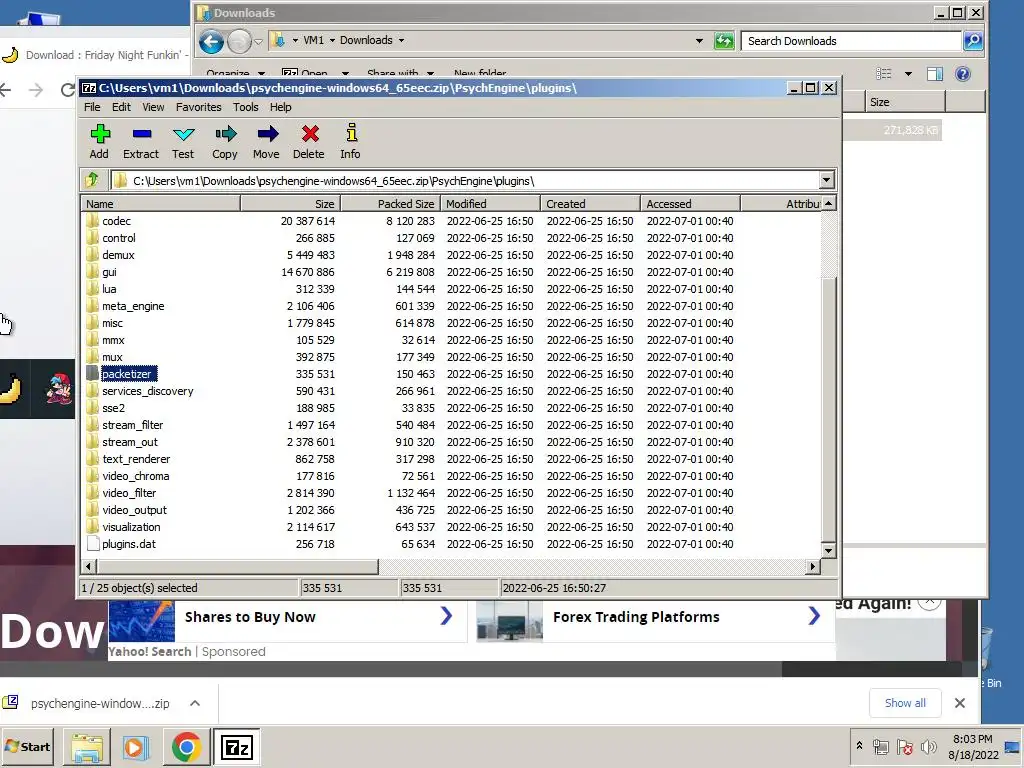
Task: Sort by Name column header
Action: (161, 204)
